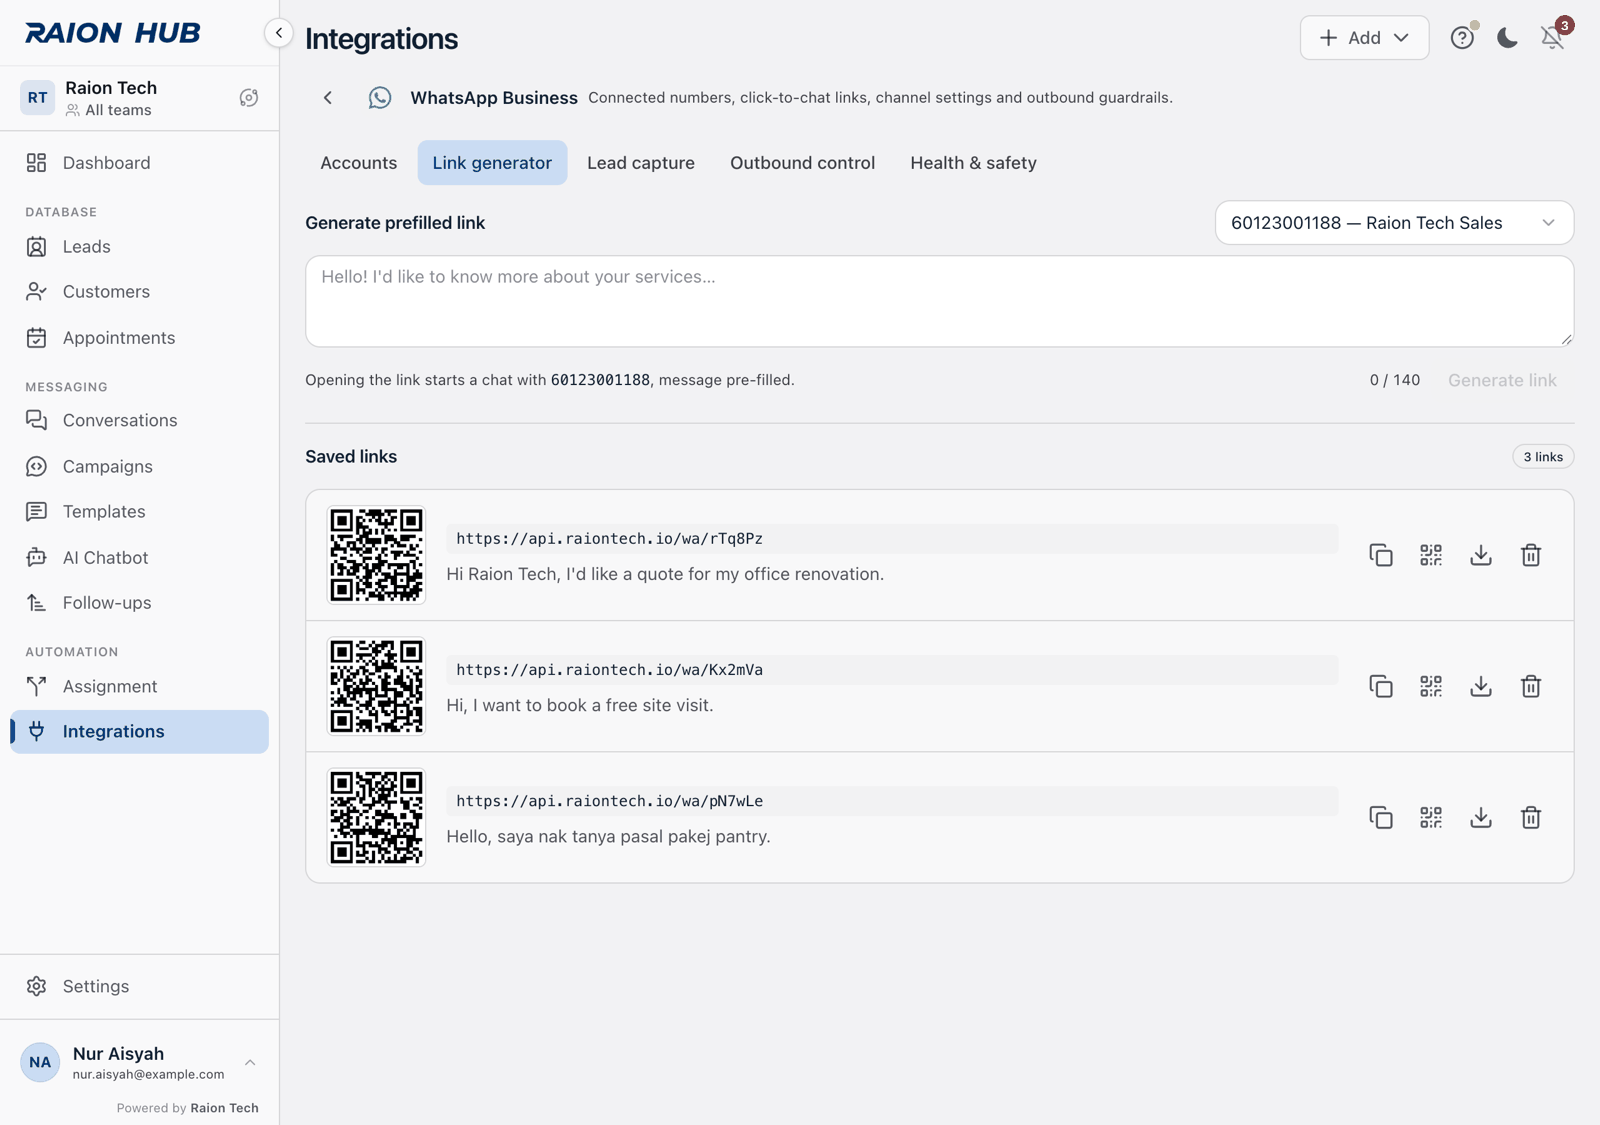
Task: Show QR code for Kx2mVa link
Action: coord(1431,686)
